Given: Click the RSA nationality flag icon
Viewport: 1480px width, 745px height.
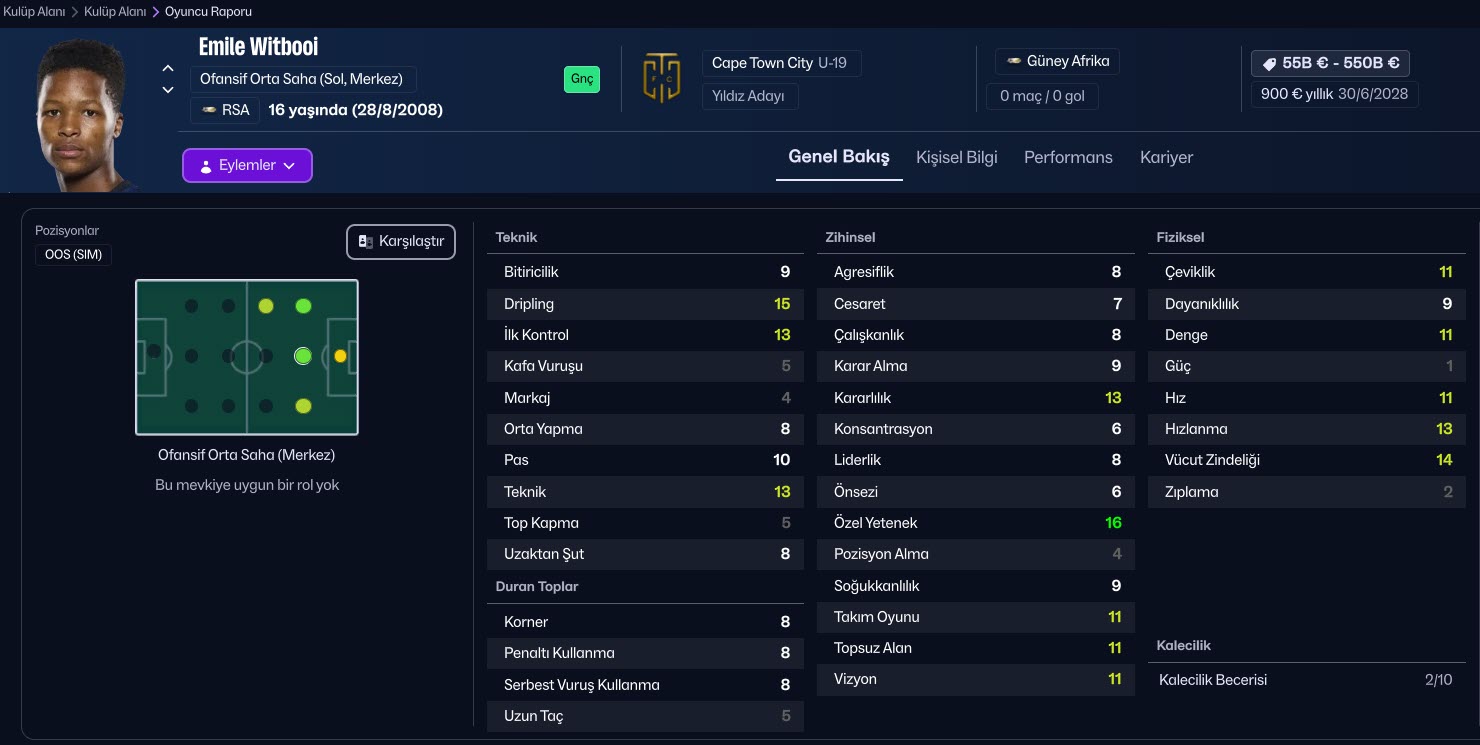Looking at the screenshot, I should pos(209,110).
